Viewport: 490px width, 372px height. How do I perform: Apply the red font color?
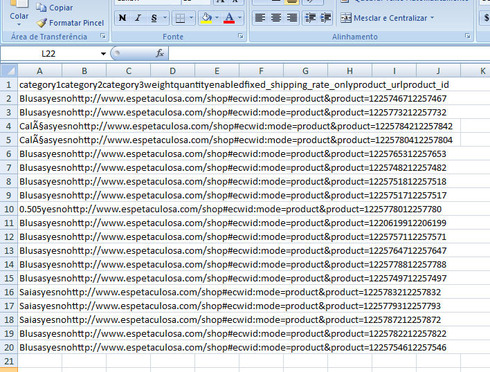[x=229, y=18]
